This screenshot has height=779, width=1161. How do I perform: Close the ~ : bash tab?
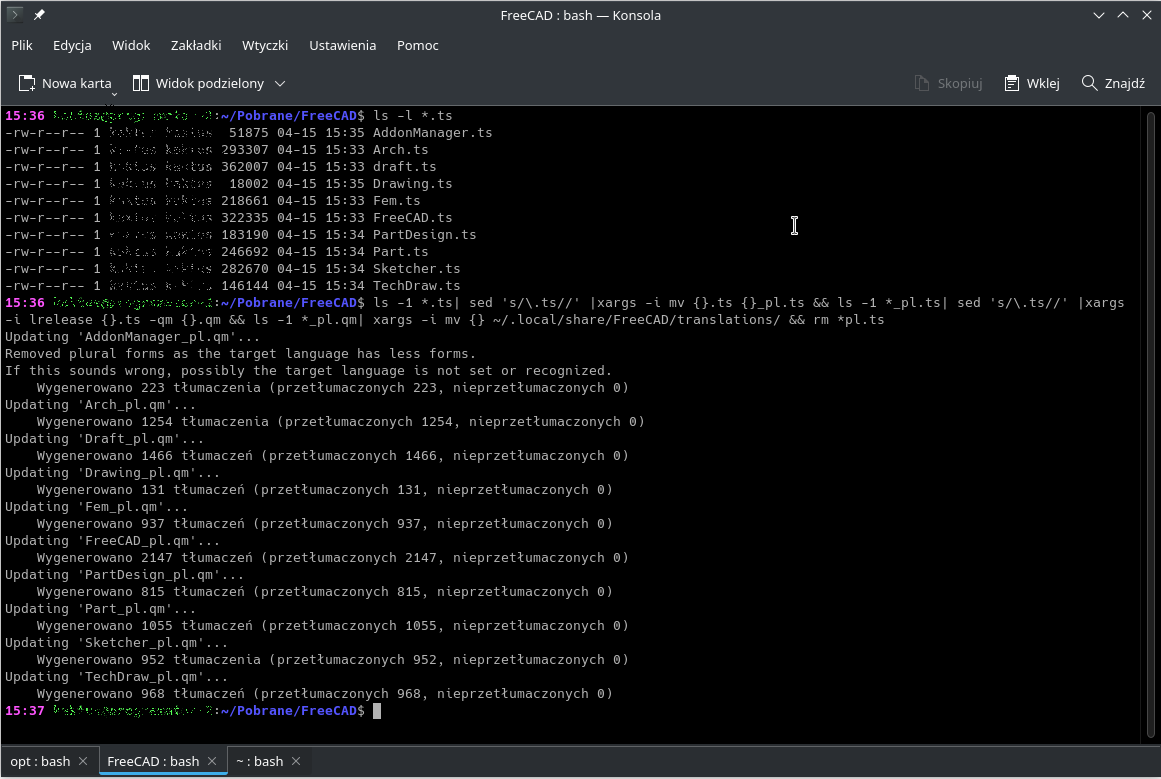(296, 761)
